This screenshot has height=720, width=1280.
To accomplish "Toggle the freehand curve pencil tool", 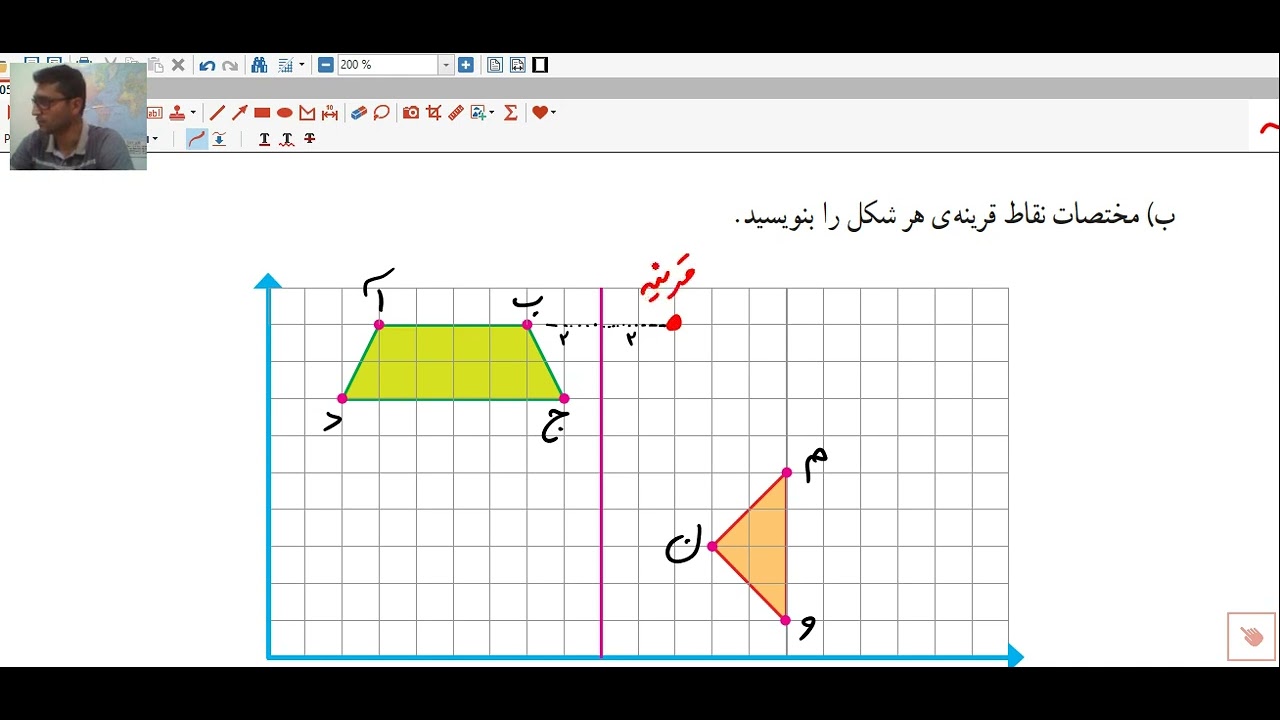I will tap(197, 139).
